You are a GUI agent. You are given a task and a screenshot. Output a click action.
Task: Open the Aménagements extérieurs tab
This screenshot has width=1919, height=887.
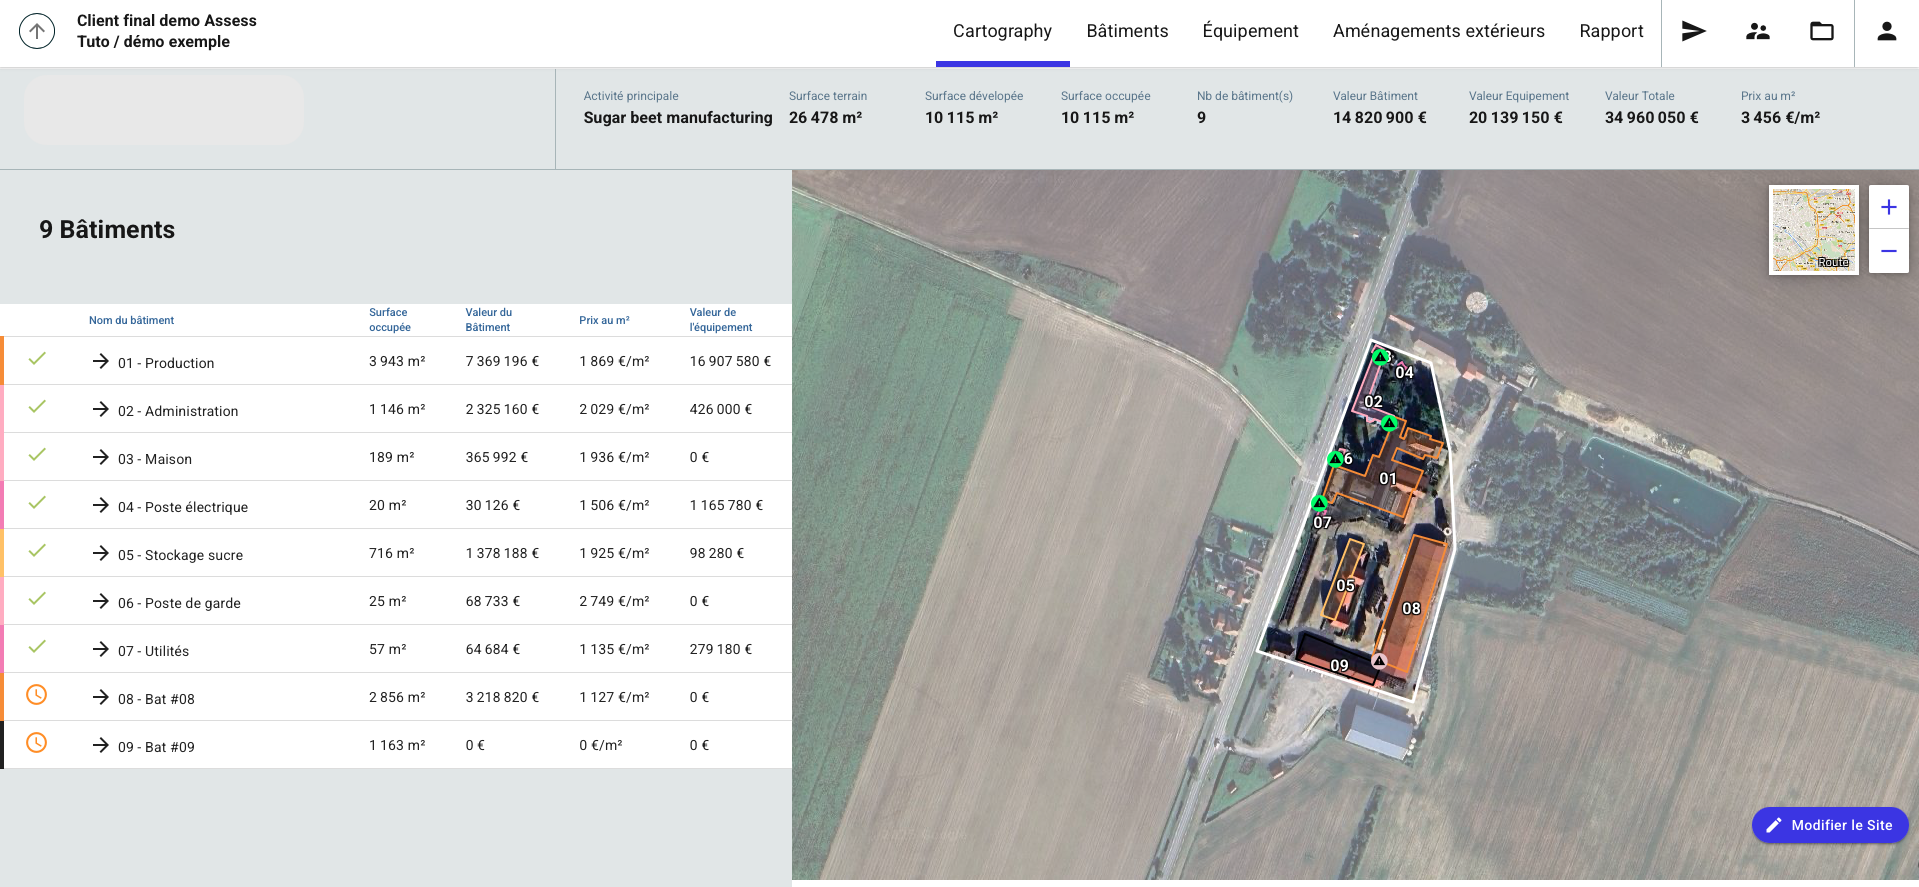point(1438,31)
